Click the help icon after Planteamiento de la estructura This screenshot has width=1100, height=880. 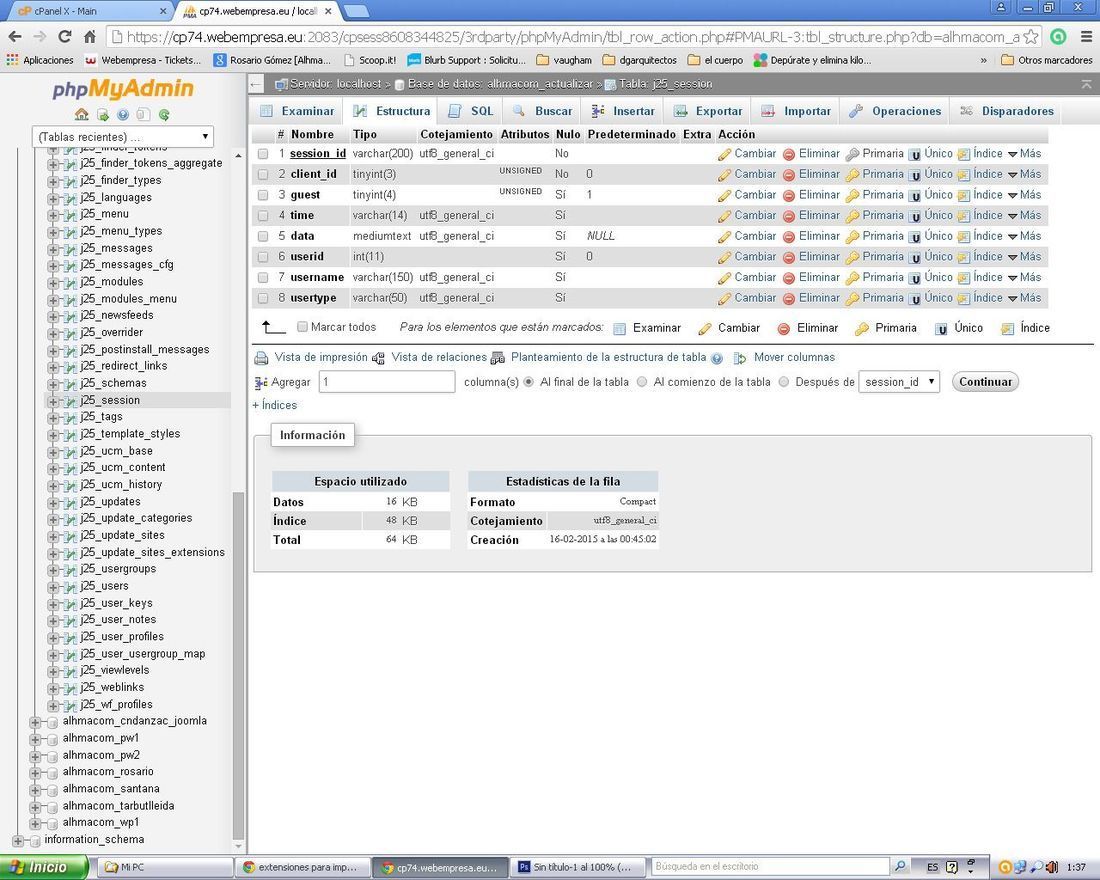point(716,359)
